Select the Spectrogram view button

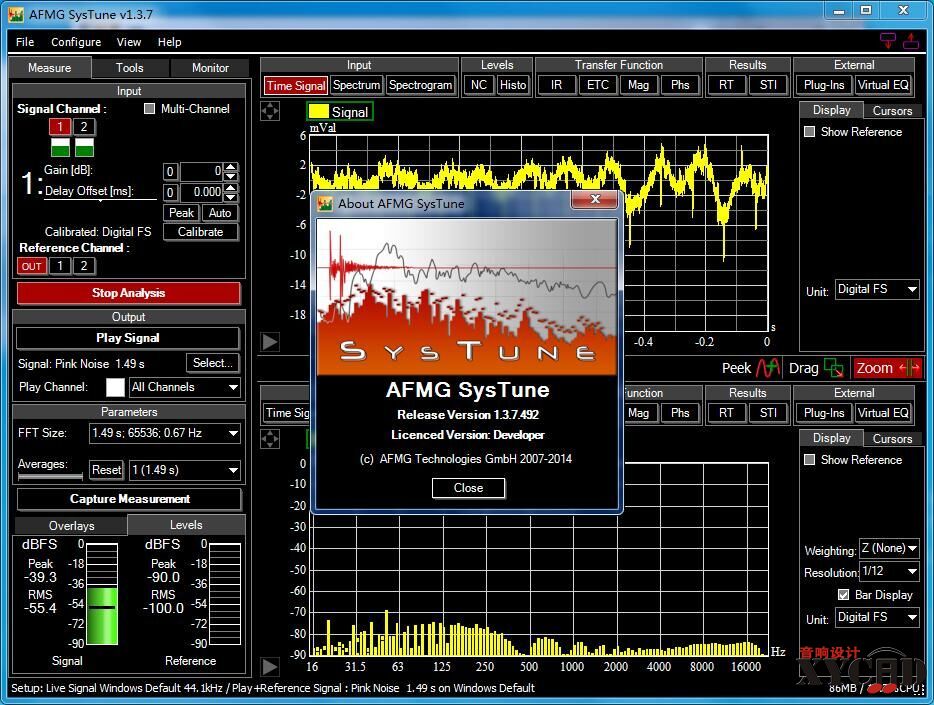click(421, 85)
